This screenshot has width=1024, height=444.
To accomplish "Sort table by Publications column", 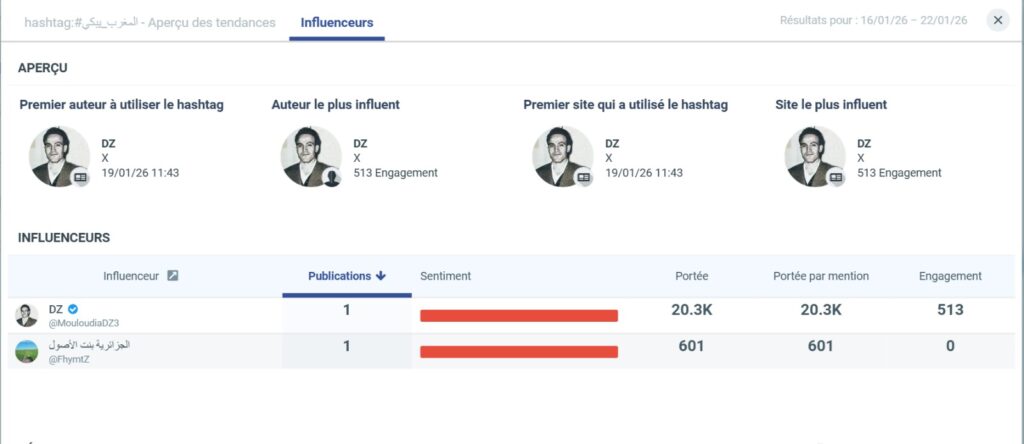I will pos(347,276).
